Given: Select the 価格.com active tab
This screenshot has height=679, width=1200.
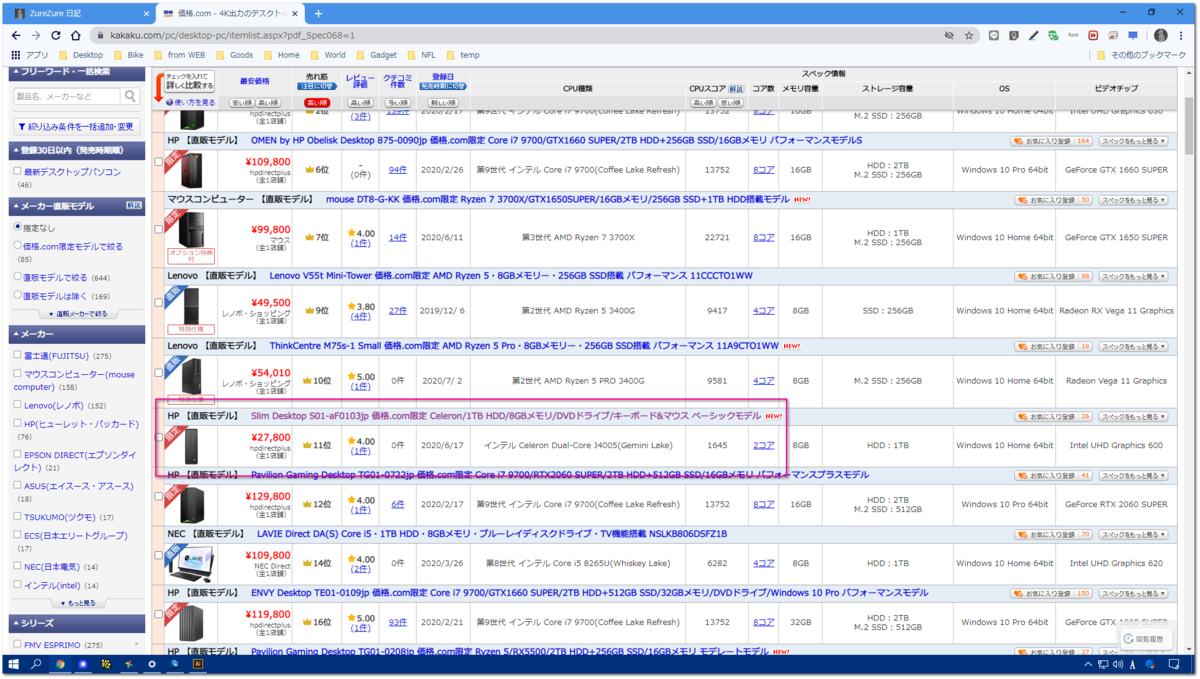Looking at the screenshot, I should [229, 13].
